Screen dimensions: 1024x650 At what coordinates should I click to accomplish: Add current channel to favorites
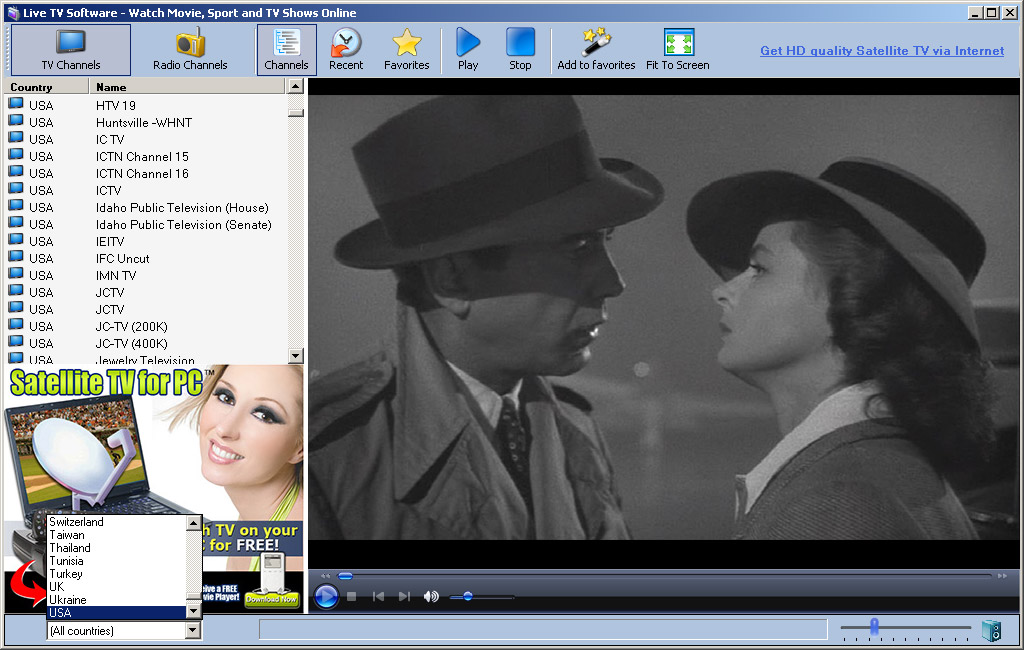(x=596, y=50)
